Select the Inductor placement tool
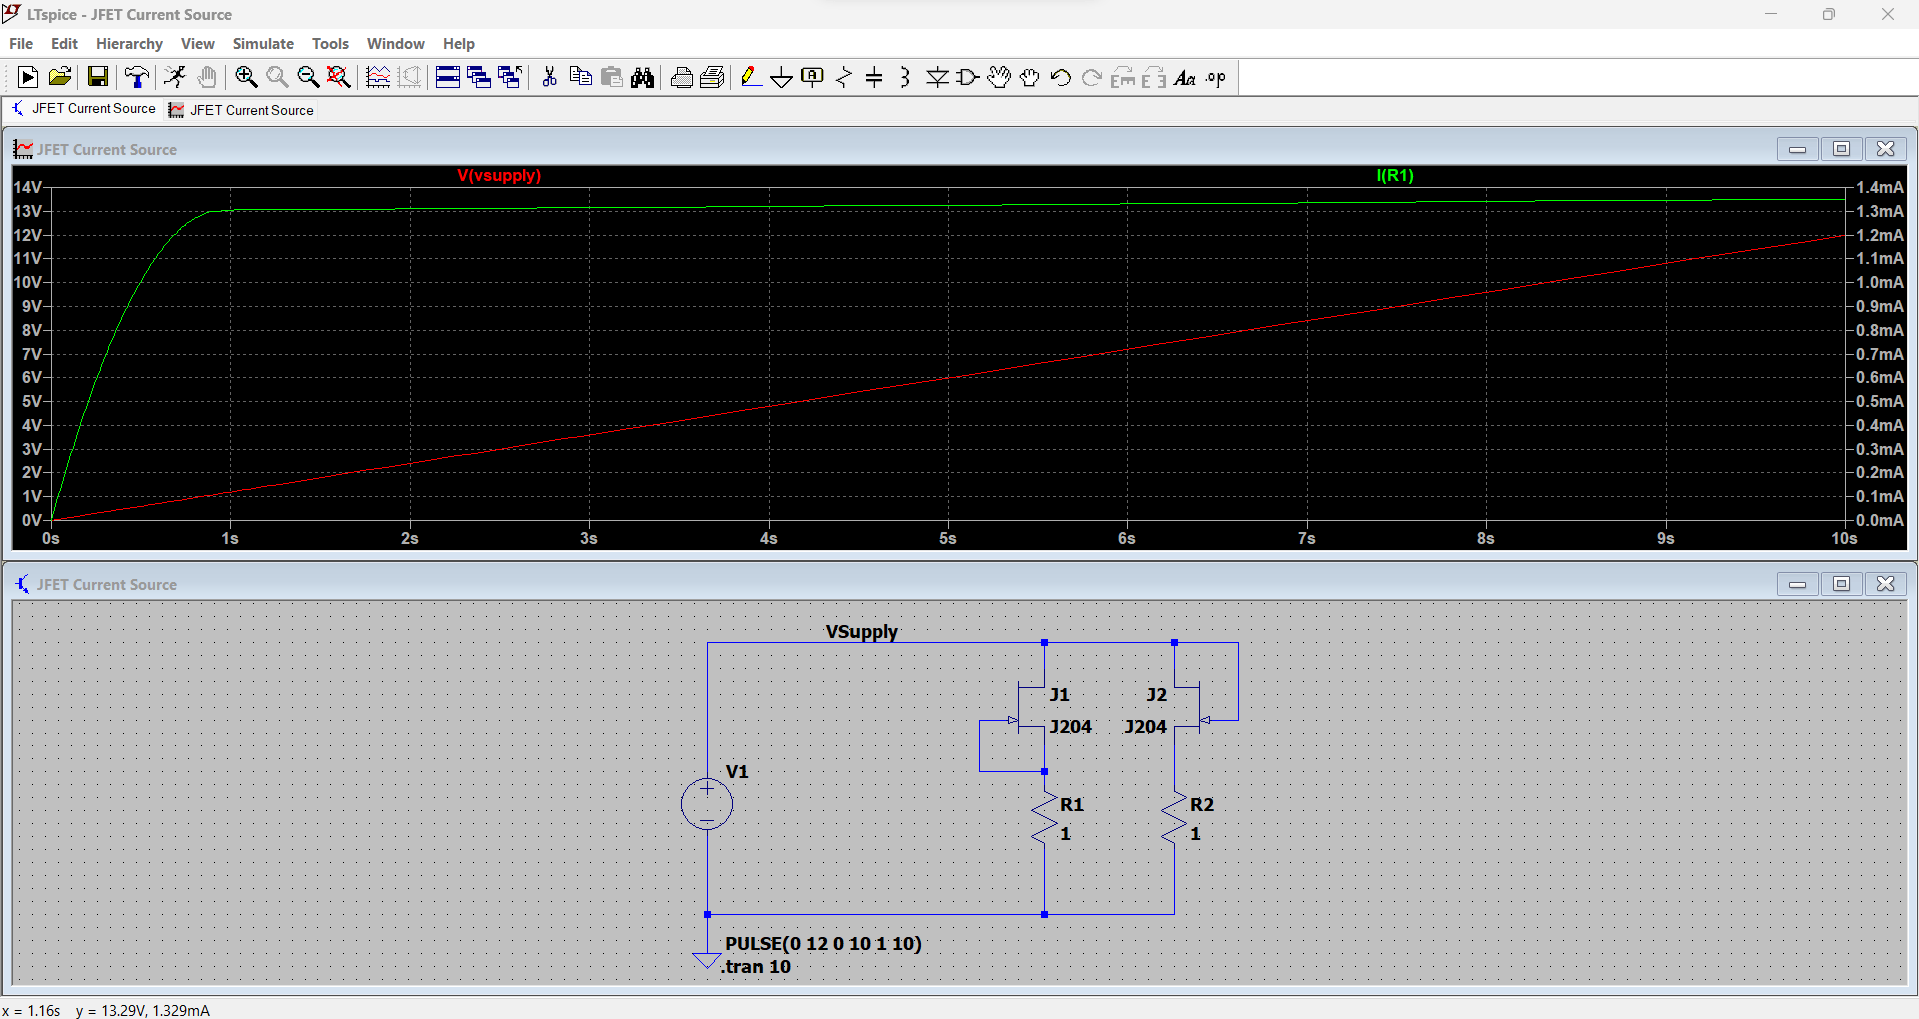Image resolution: width=1919 pixels, height=1019 pixels. (x=905, y=77)
